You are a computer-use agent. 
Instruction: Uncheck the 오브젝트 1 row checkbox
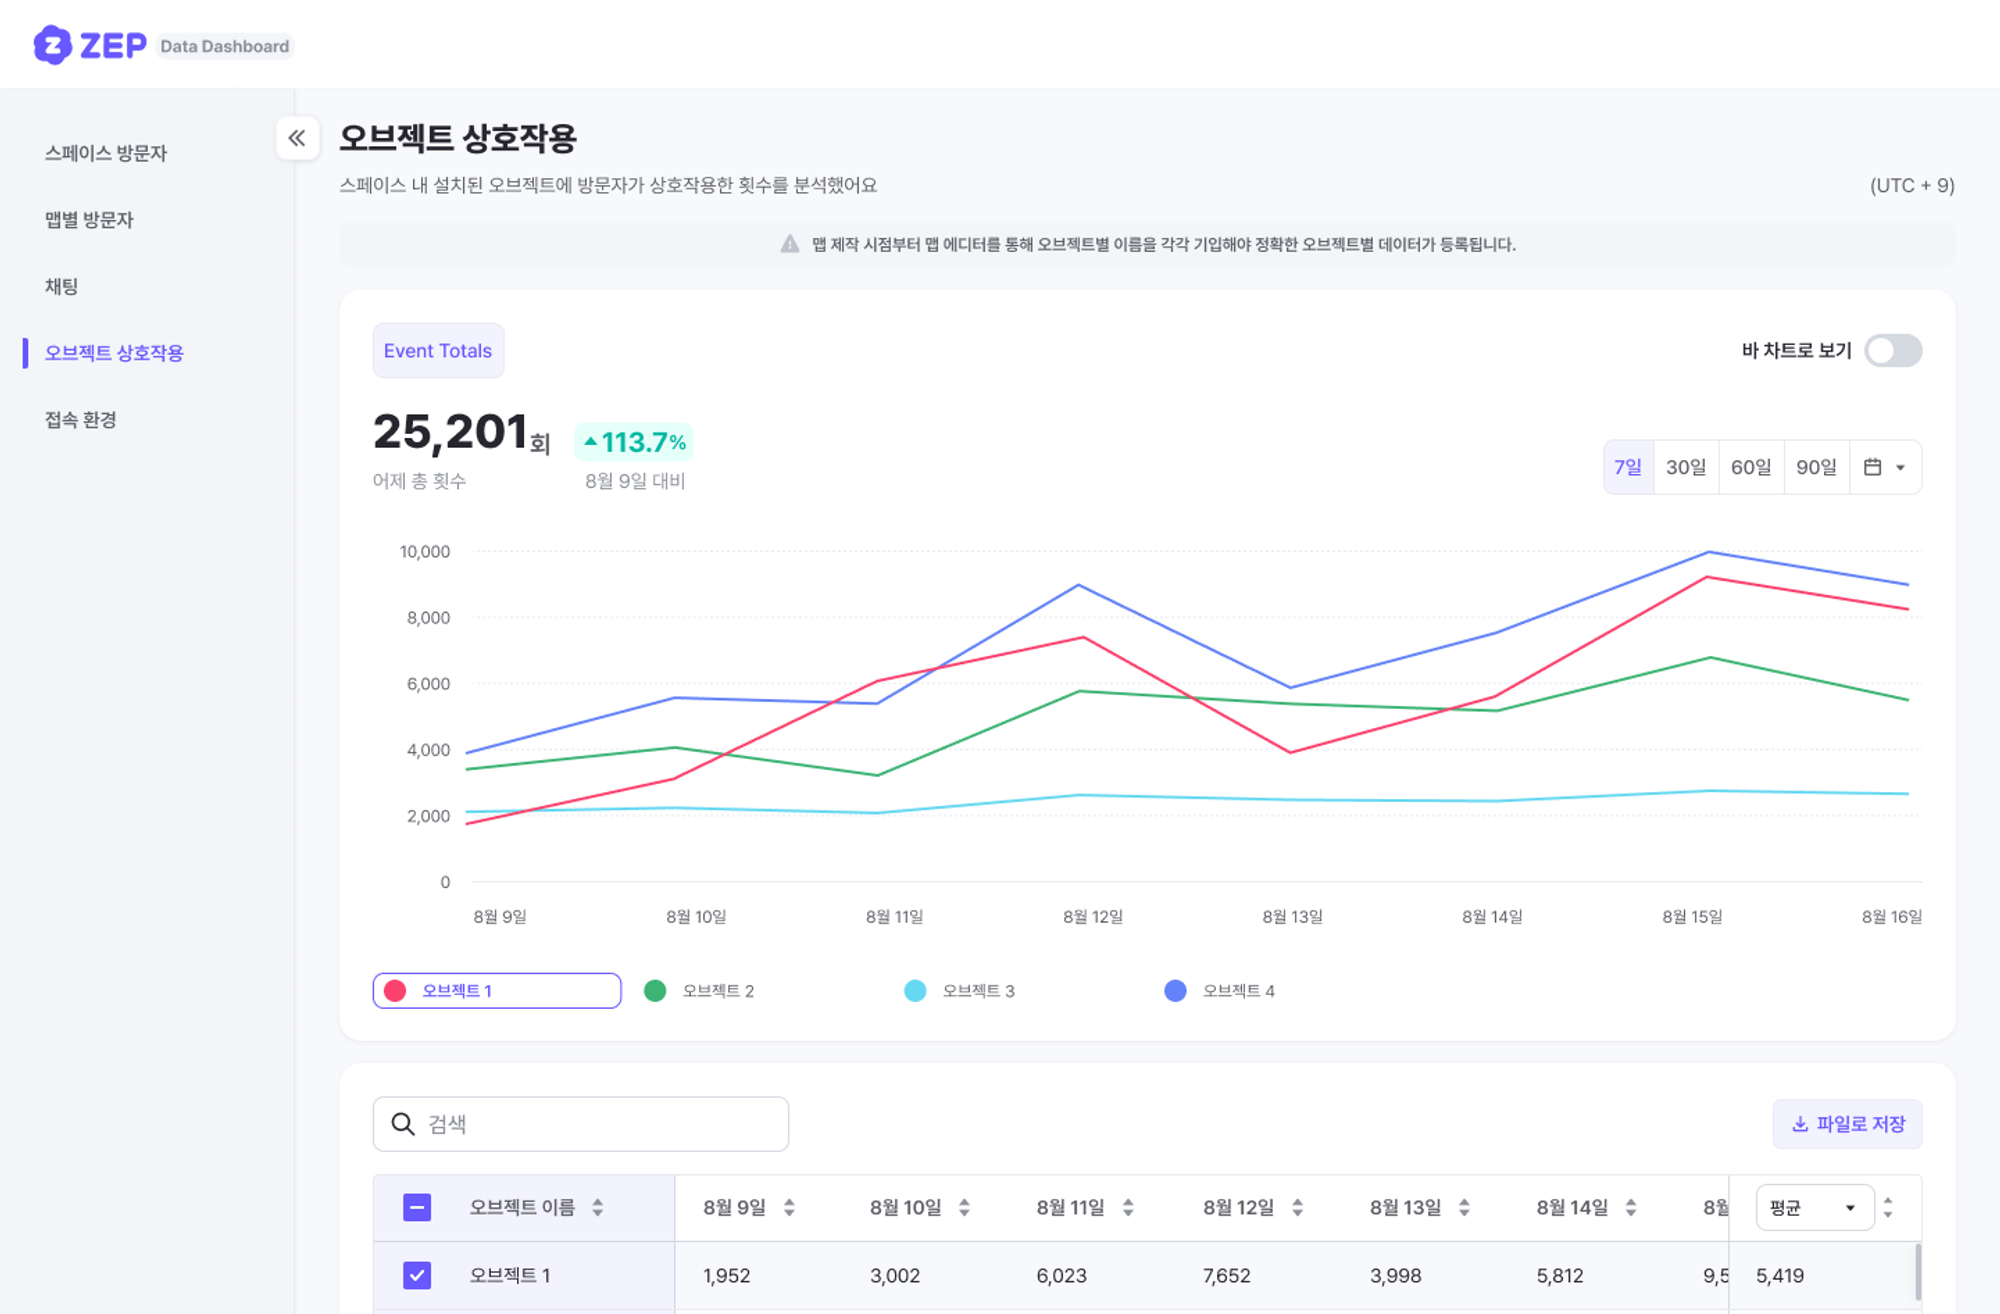coord(417,1275)
